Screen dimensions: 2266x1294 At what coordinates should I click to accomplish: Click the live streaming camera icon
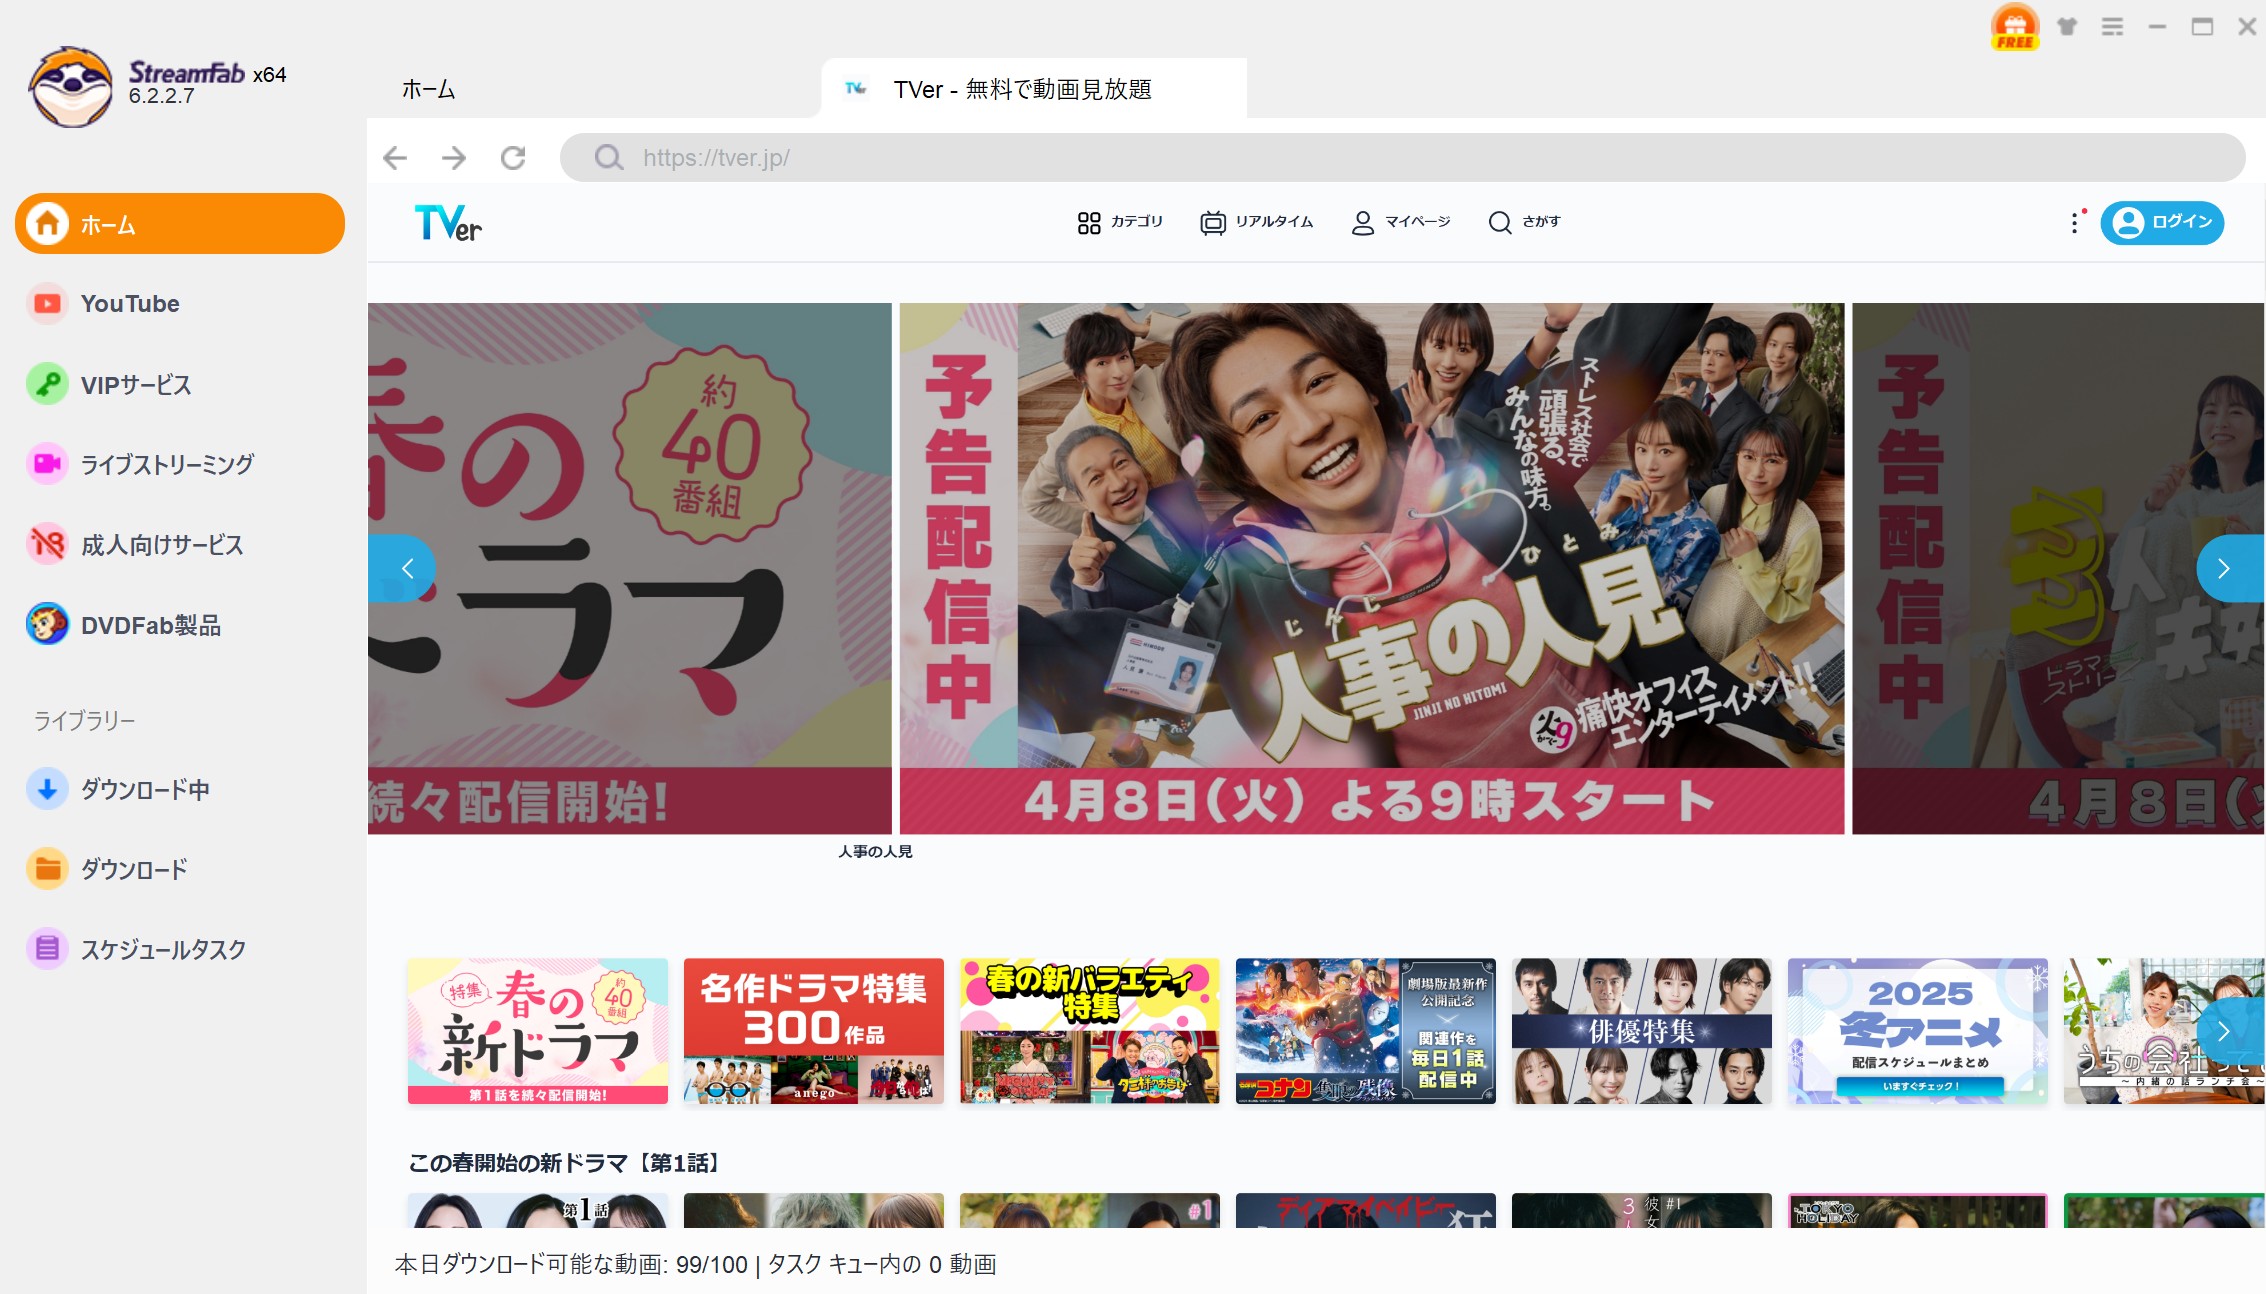(47, 464)
